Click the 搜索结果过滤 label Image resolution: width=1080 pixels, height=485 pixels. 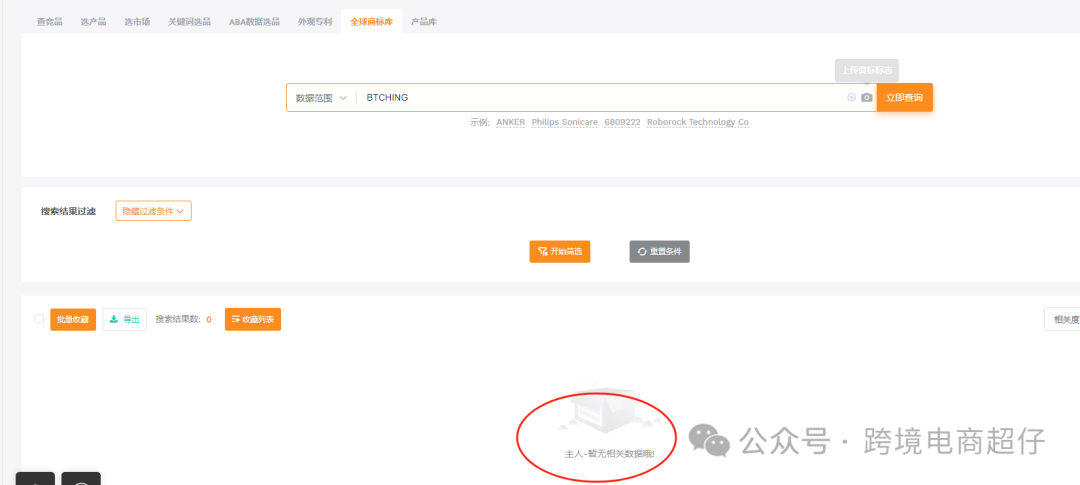click(x=68, y=211)
